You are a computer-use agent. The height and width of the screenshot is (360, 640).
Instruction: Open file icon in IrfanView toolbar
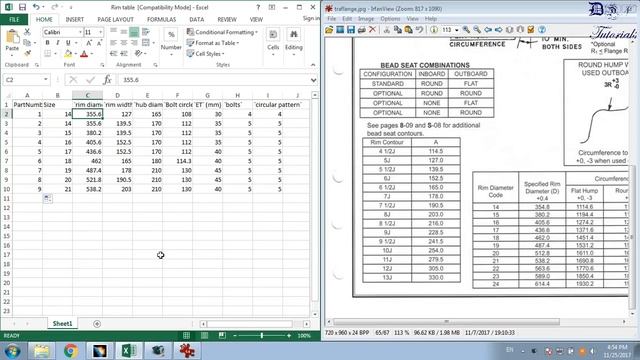(x=329, y=30)
